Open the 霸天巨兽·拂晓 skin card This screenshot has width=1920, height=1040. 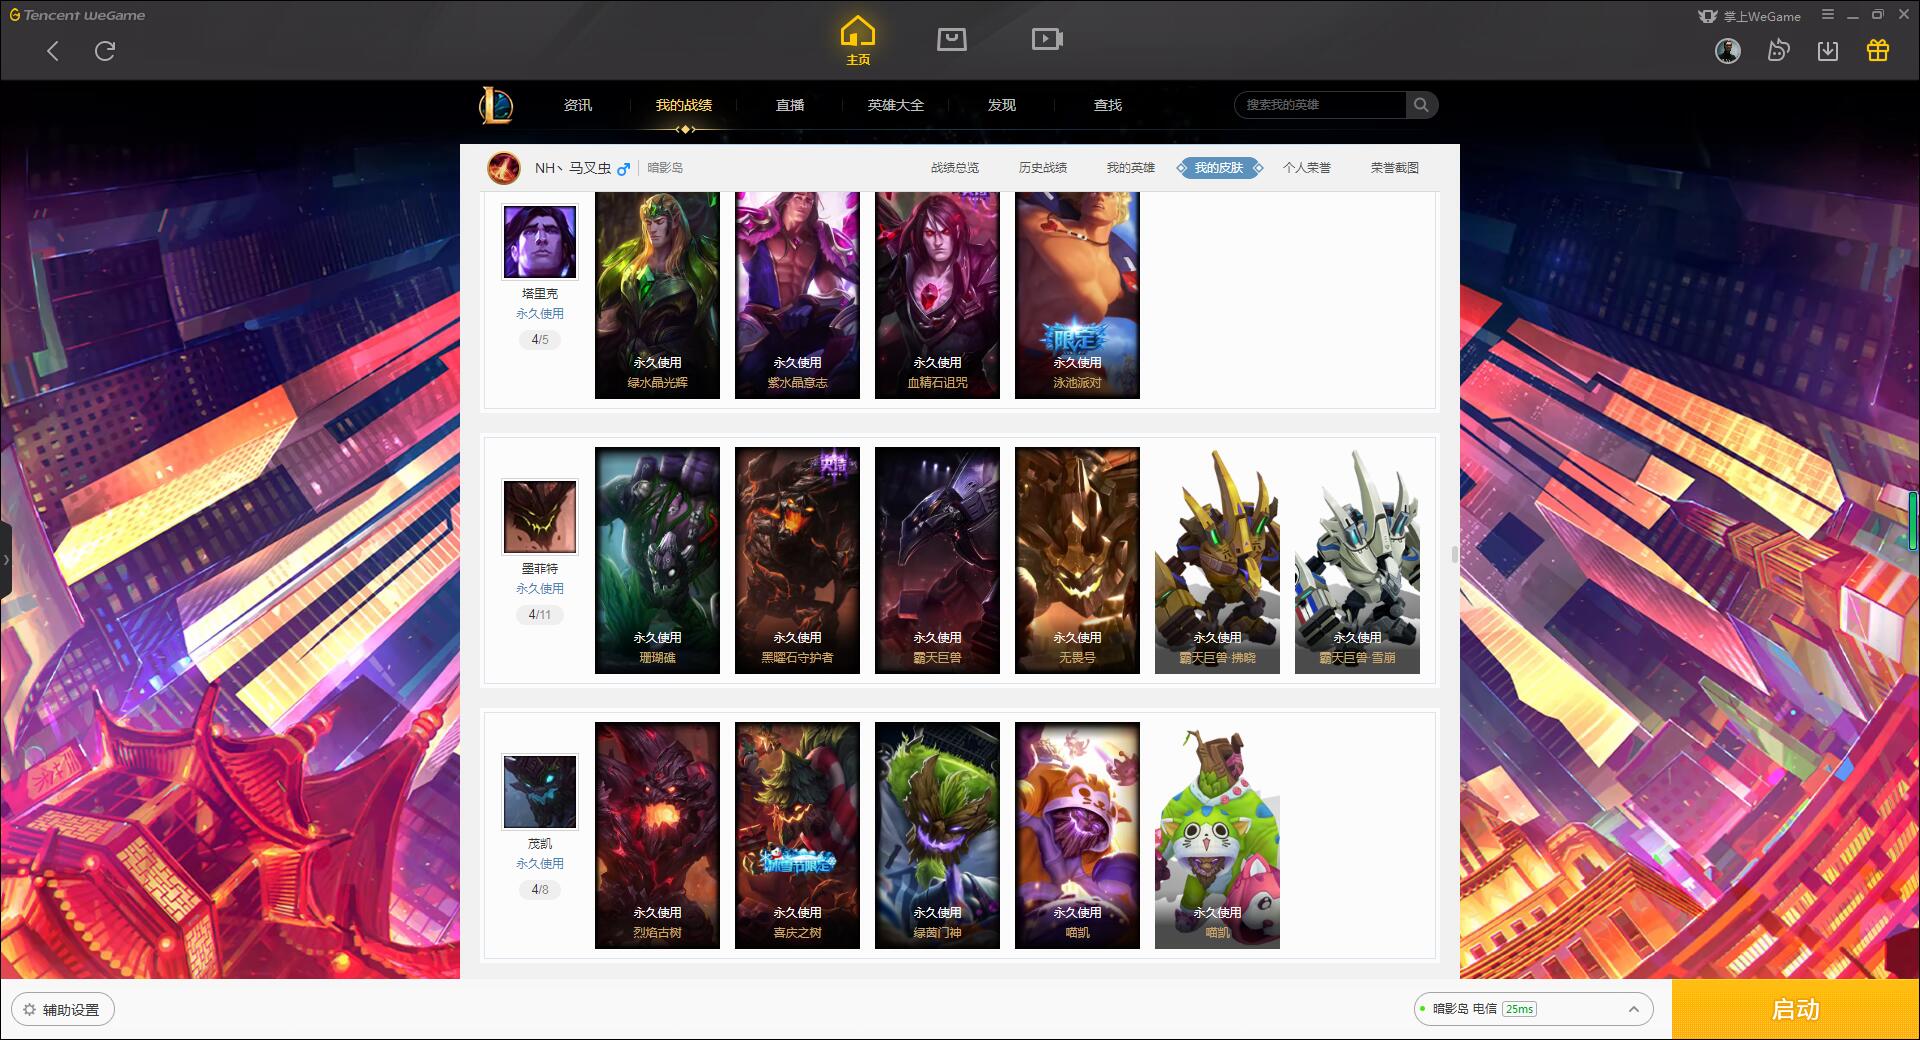click(1217, 560)
